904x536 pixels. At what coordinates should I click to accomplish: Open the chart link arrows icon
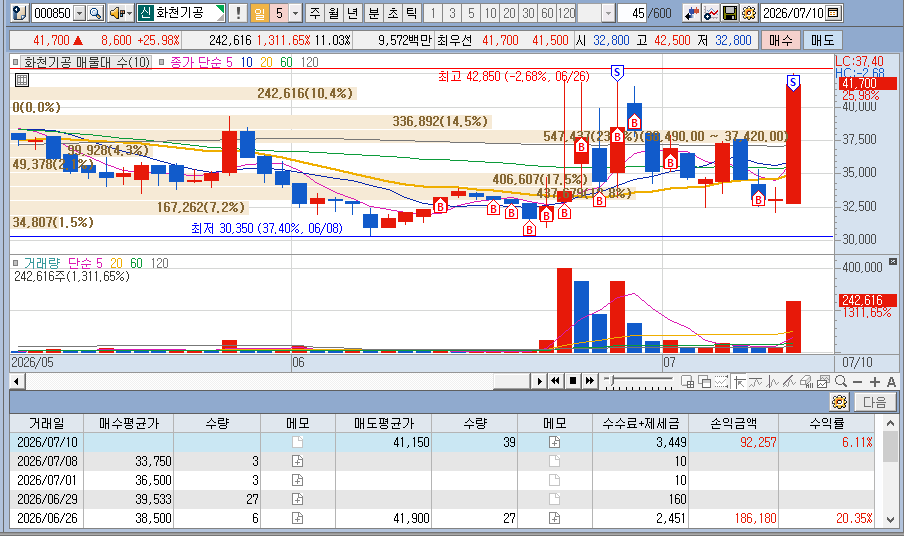tap(691, 13)
